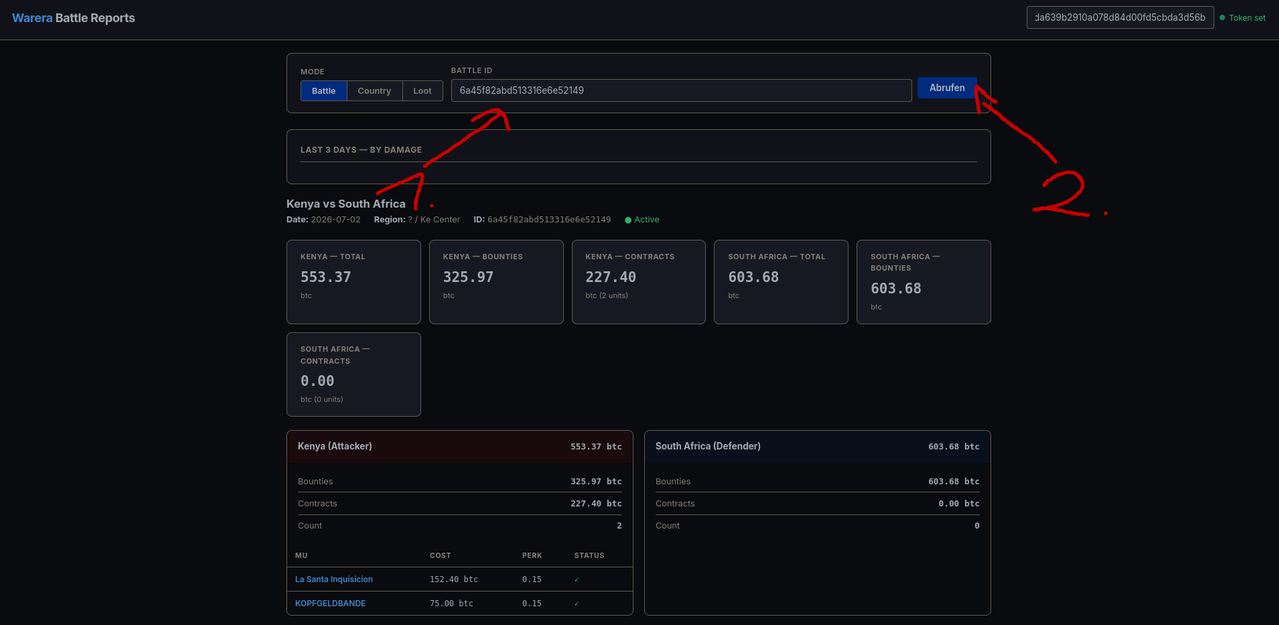Click Kenya panel Contracts row 227.40 btc
The width and height of the screenshot is (1279, 625).
460,503
